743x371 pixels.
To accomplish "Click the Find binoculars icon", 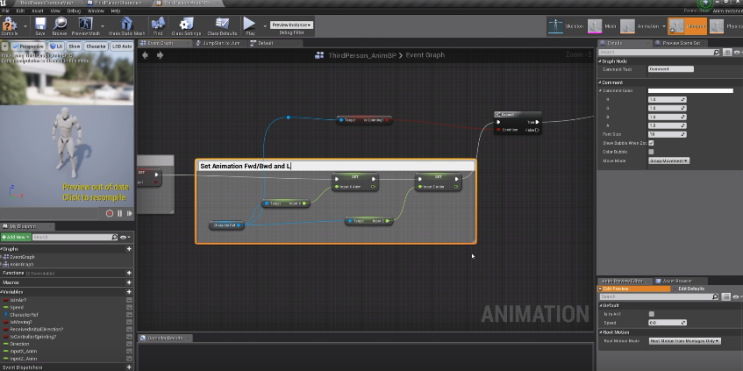I will [x=158, y=24].
